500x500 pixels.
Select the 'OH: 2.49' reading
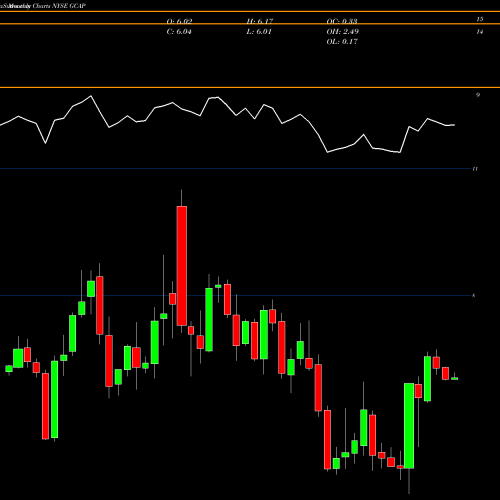click(x=343, y=32)
